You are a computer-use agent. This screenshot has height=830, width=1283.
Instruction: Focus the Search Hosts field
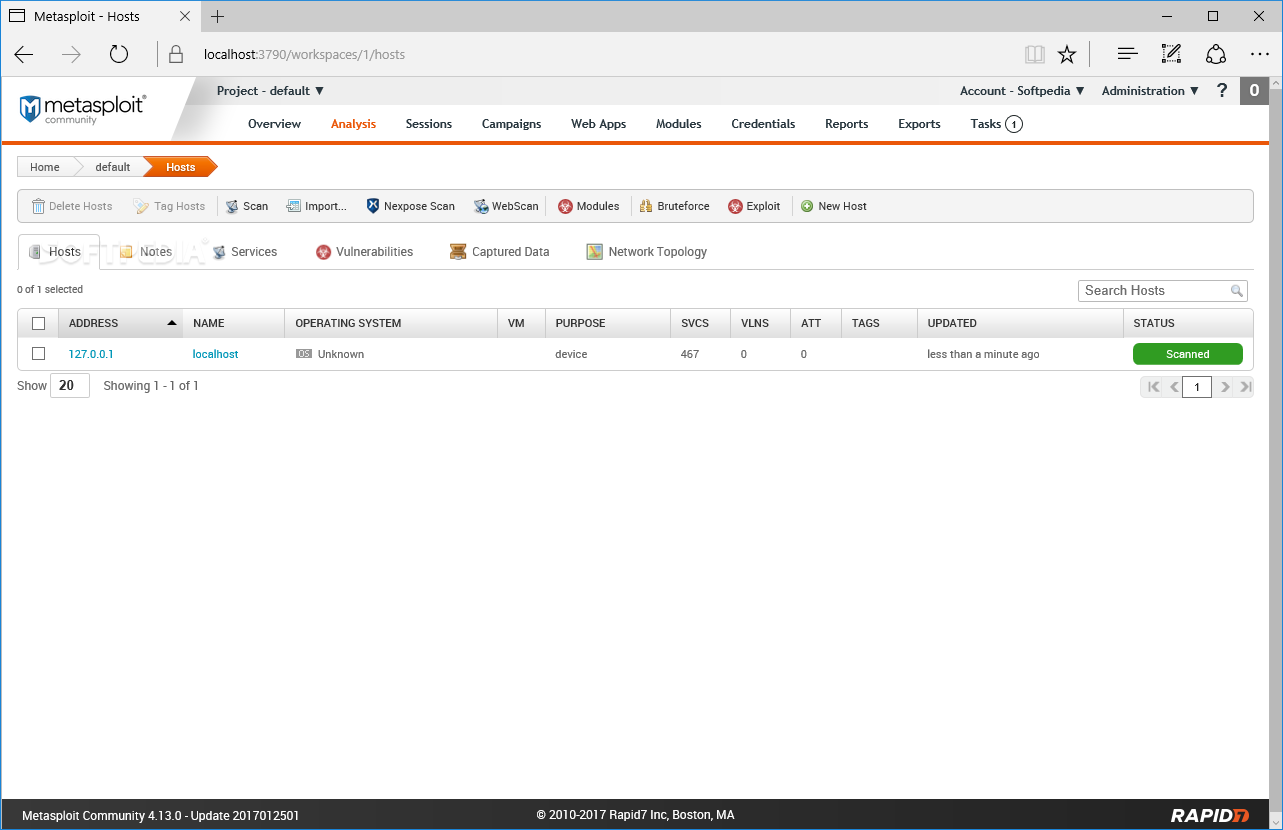[1162, 291]
